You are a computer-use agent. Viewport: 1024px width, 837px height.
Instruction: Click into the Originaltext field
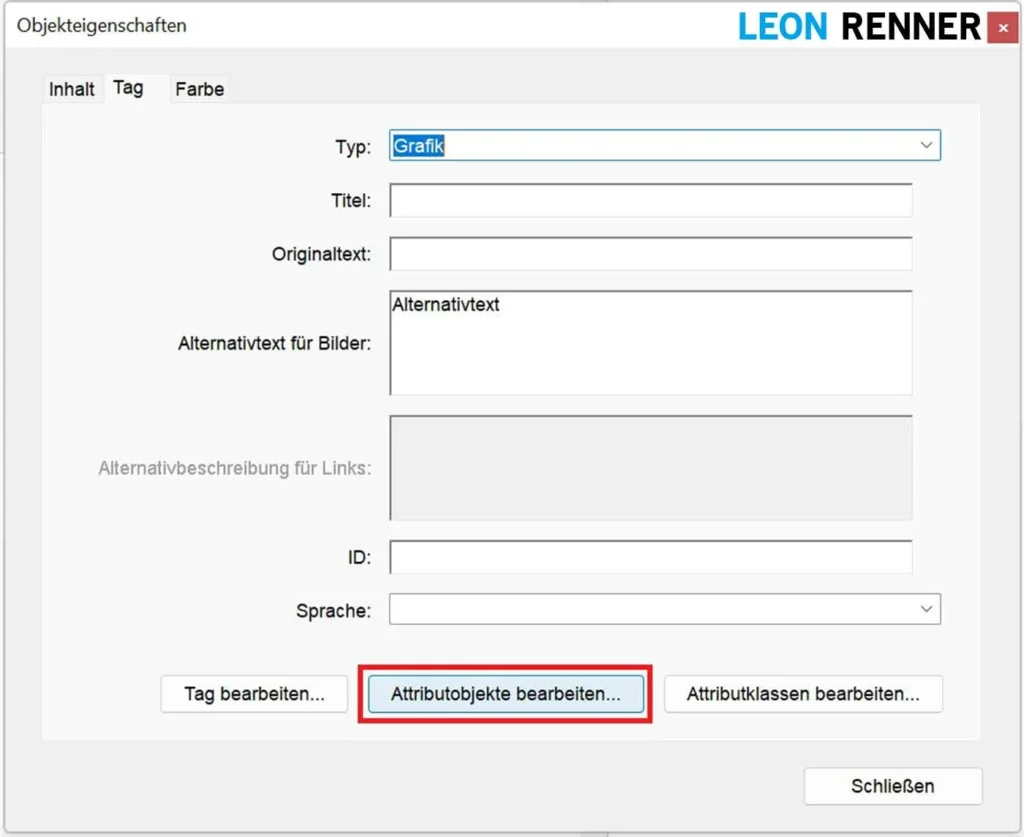650,254
